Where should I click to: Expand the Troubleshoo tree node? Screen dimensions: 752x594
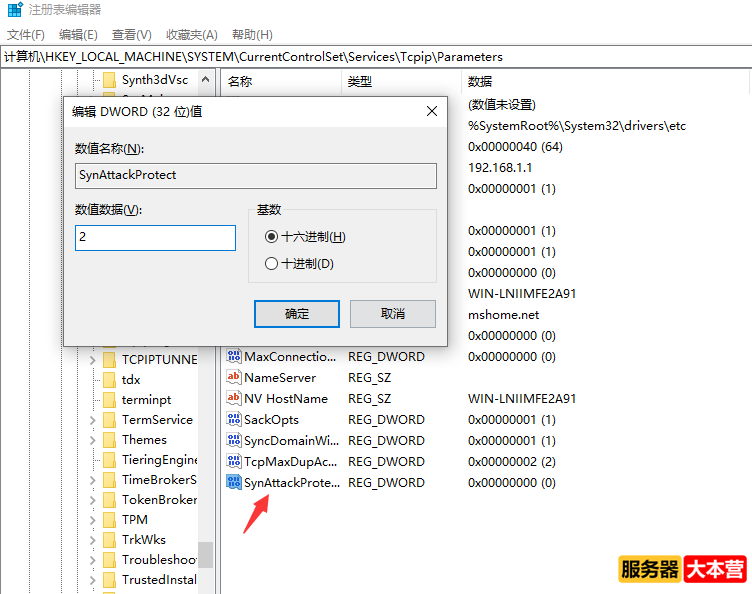coord(93,559)
